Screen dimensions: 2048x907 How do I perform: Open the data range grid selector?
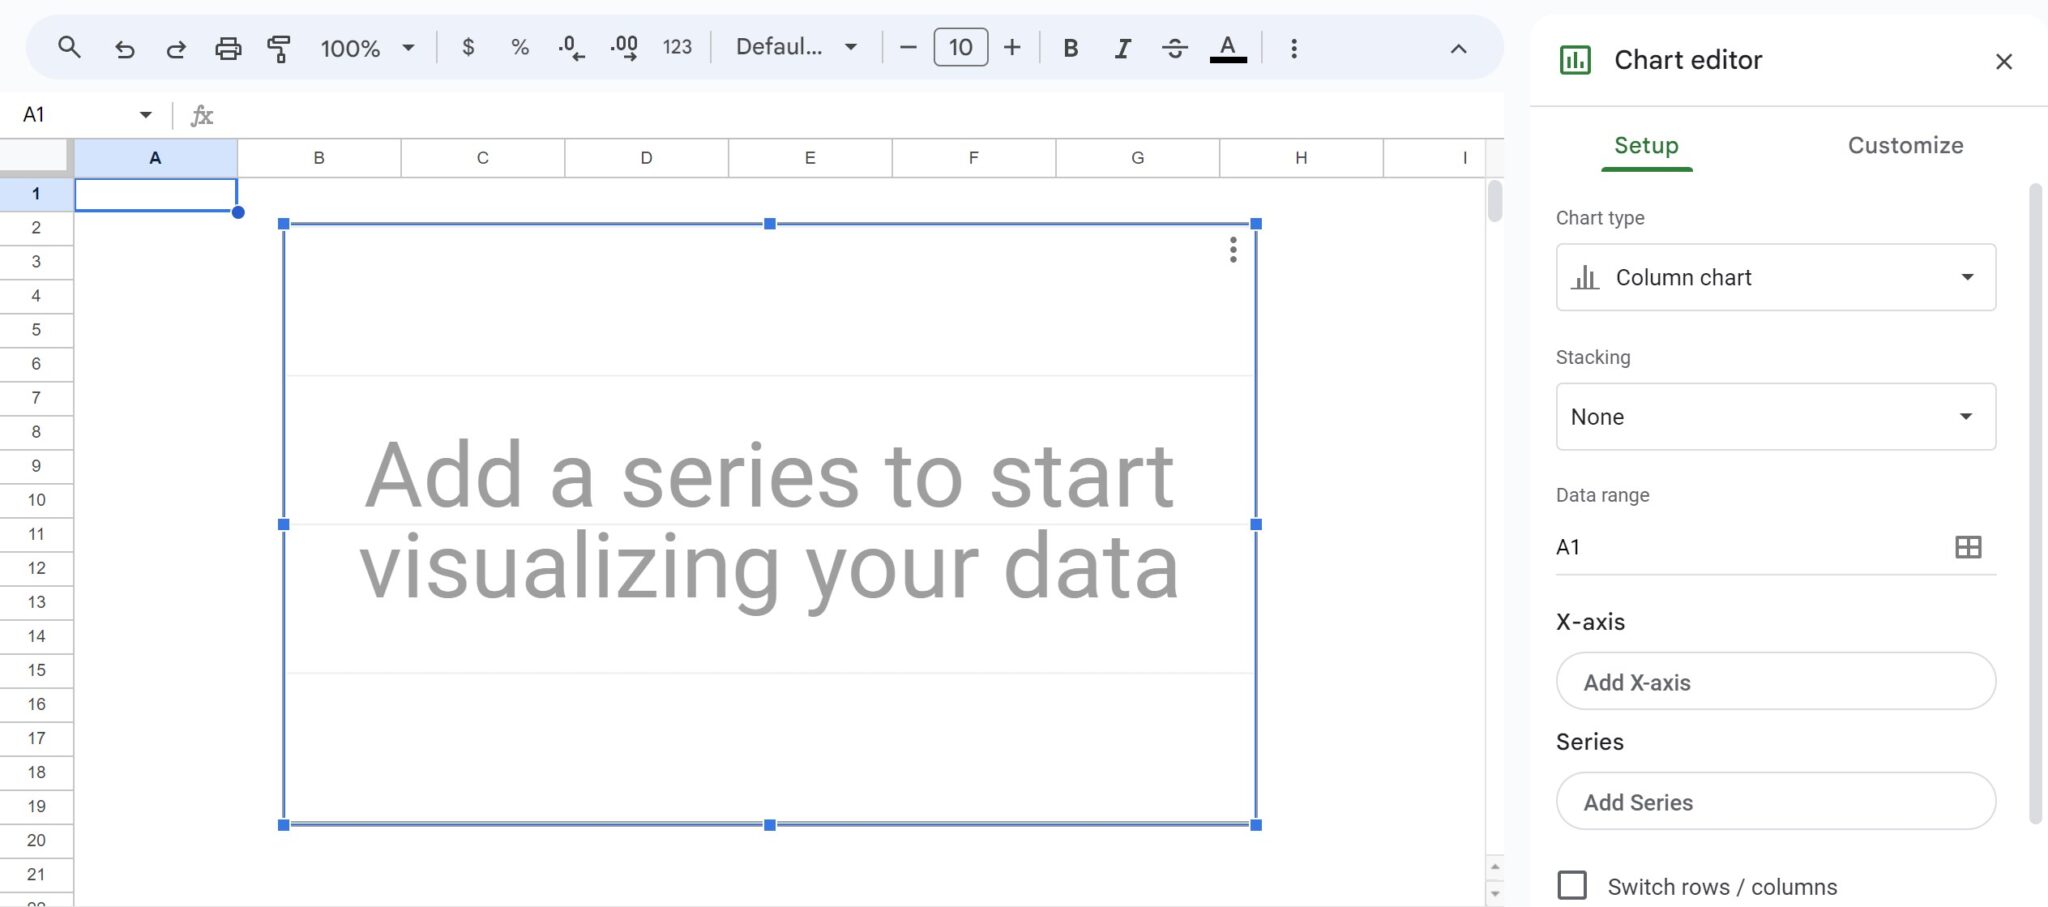pyautogui.click(x=1966, y=547)
